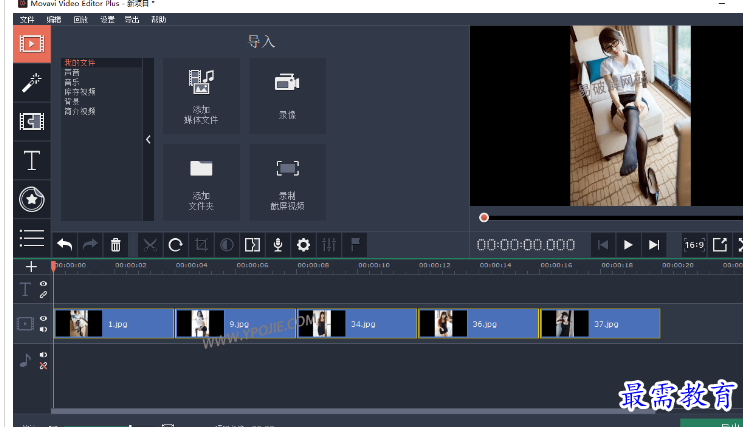Open the Transitions tab in the sidebar

(32, 121)
